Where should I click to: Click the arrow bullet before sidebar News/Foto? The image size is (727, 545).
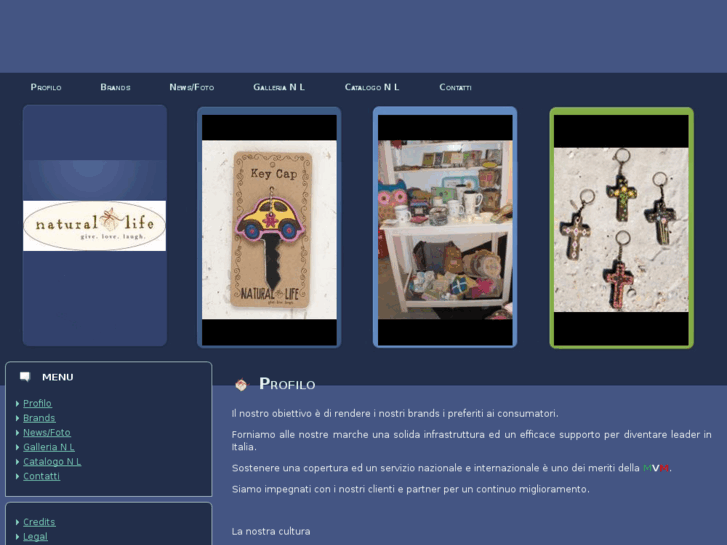[x=17, y=433]
